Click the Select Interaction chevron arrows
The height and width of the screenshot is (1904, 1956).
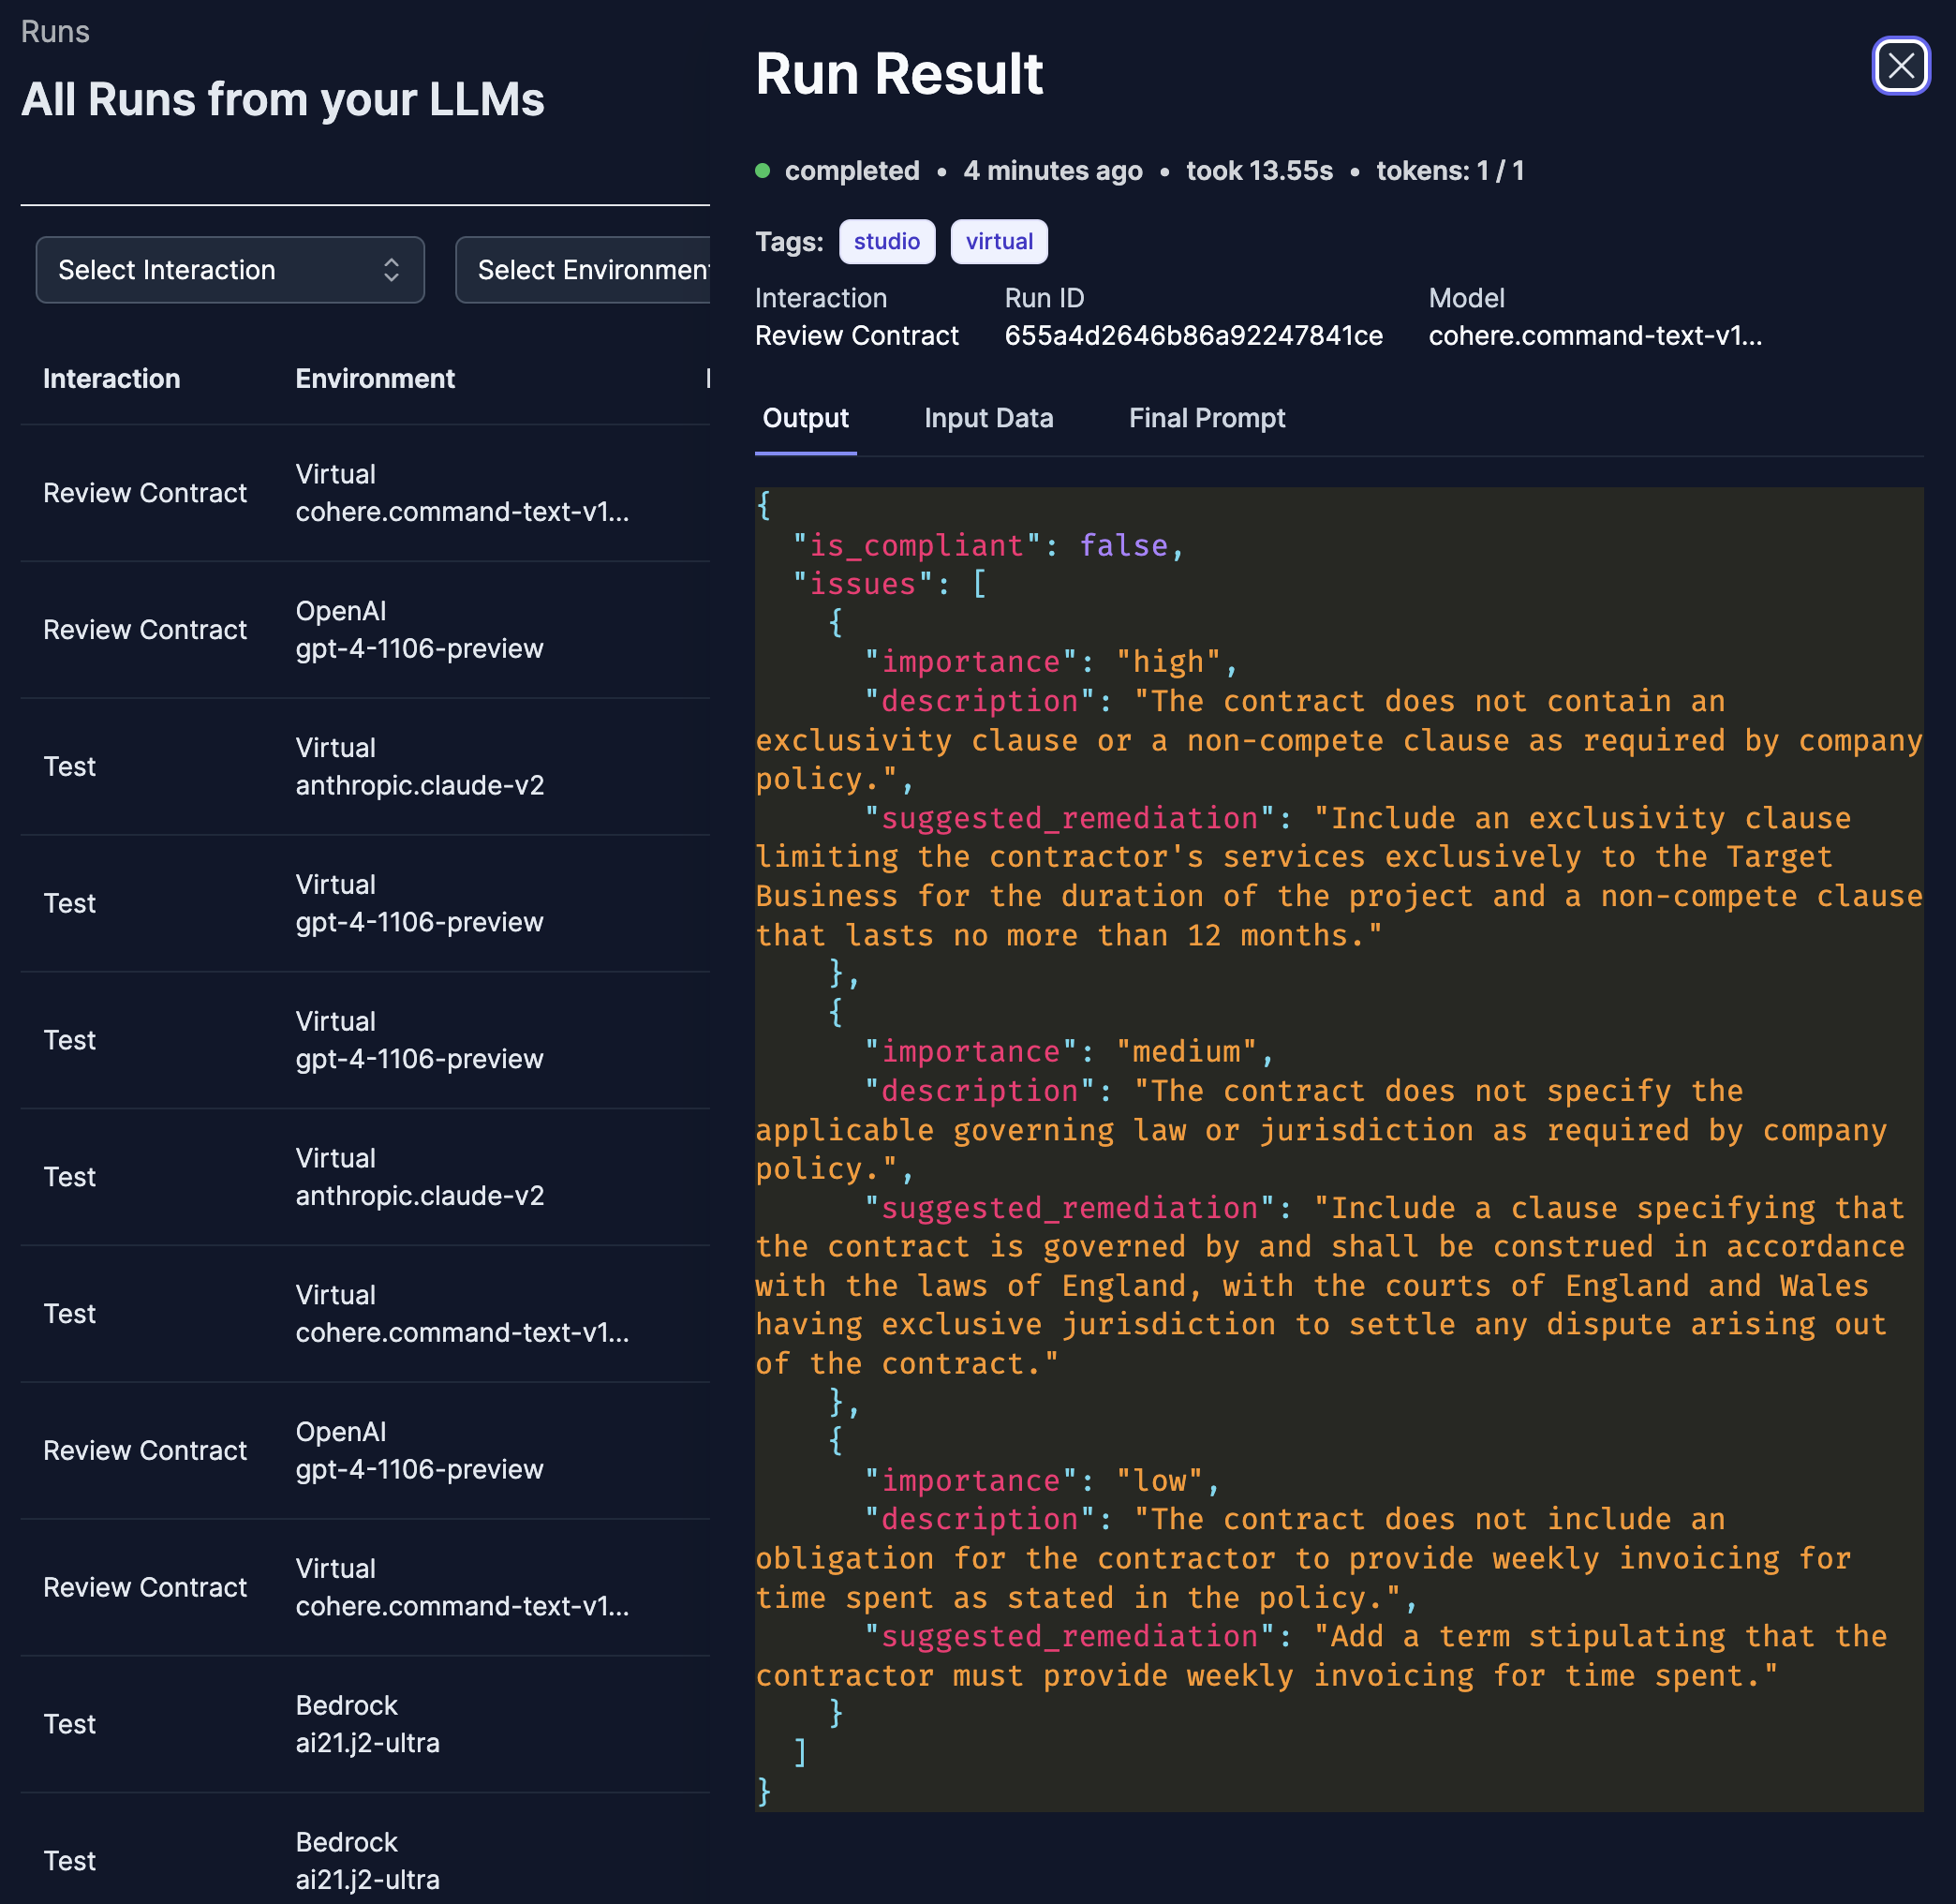pyautogui.click(x=391, y=270)
